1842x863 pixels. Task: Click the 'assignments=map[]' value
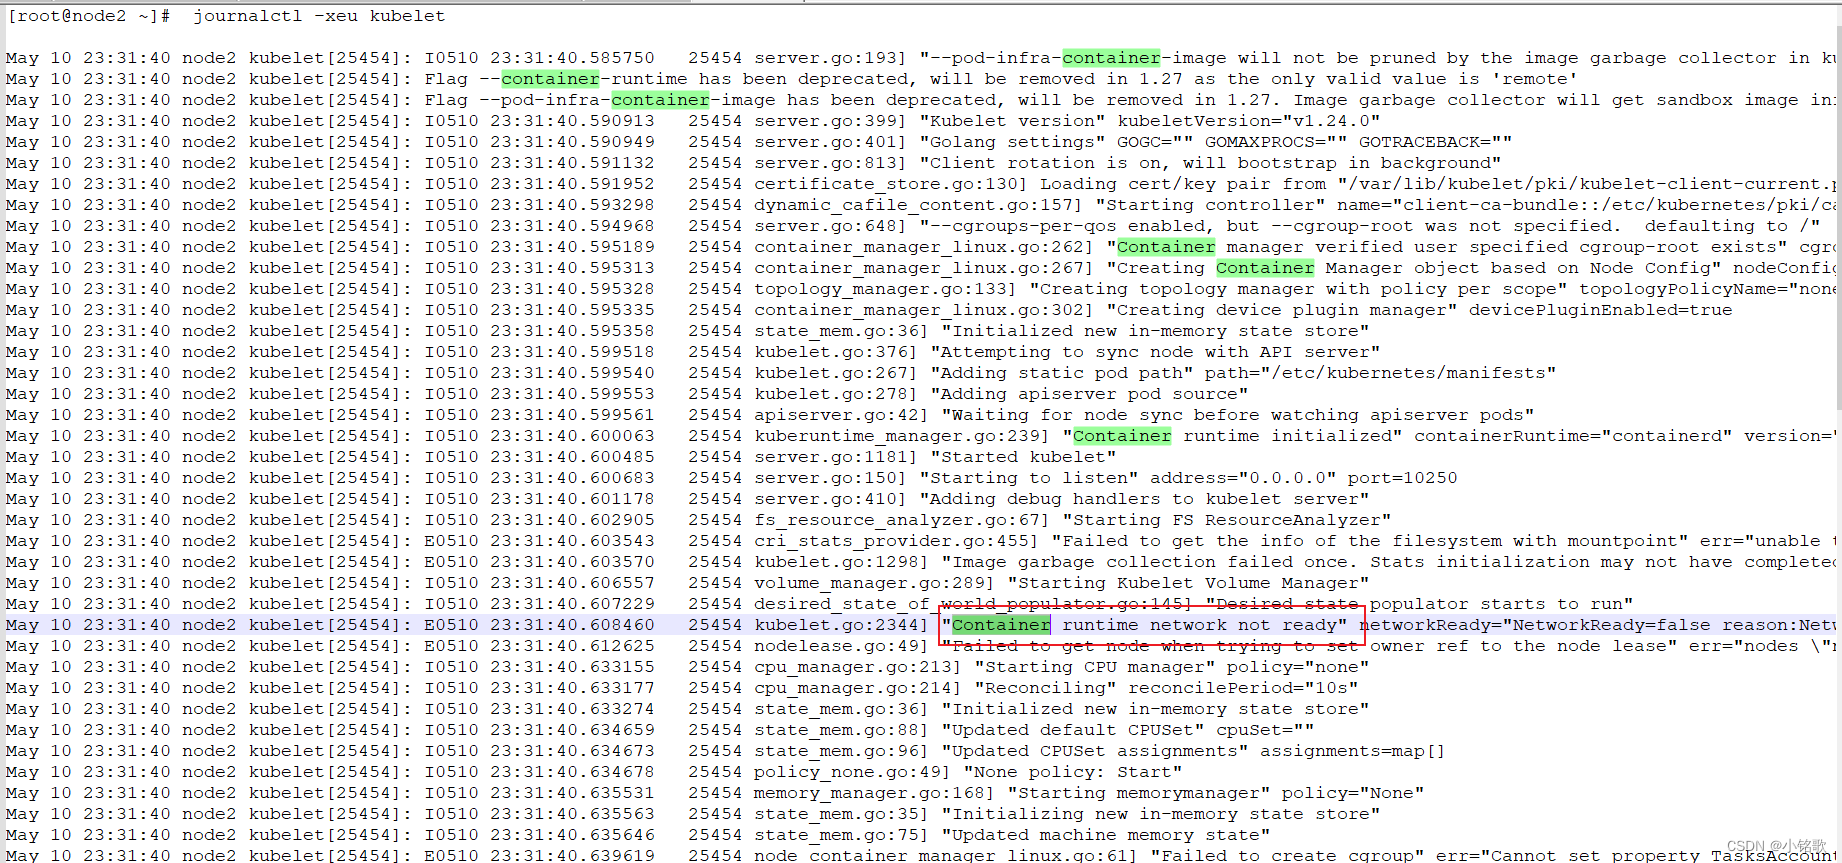tap(1353, 751)
